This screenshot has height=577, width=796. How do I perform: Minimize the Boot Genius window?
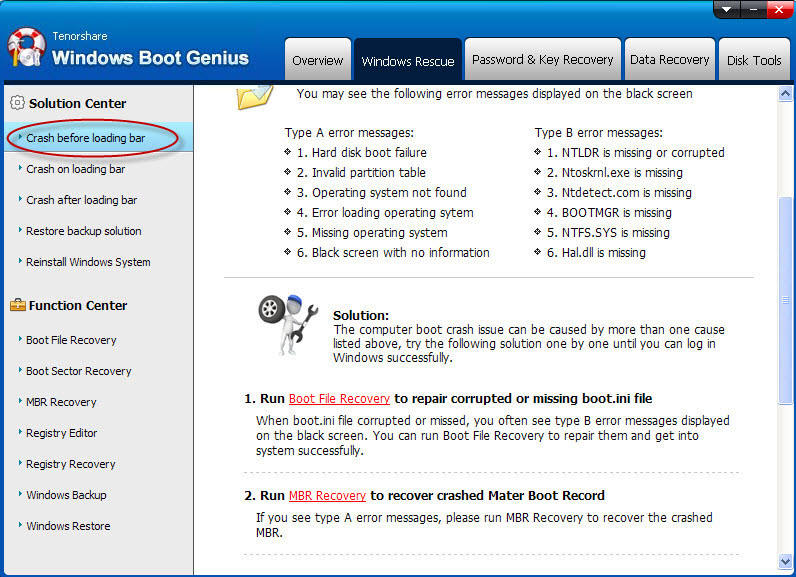(x=753, y=10)
